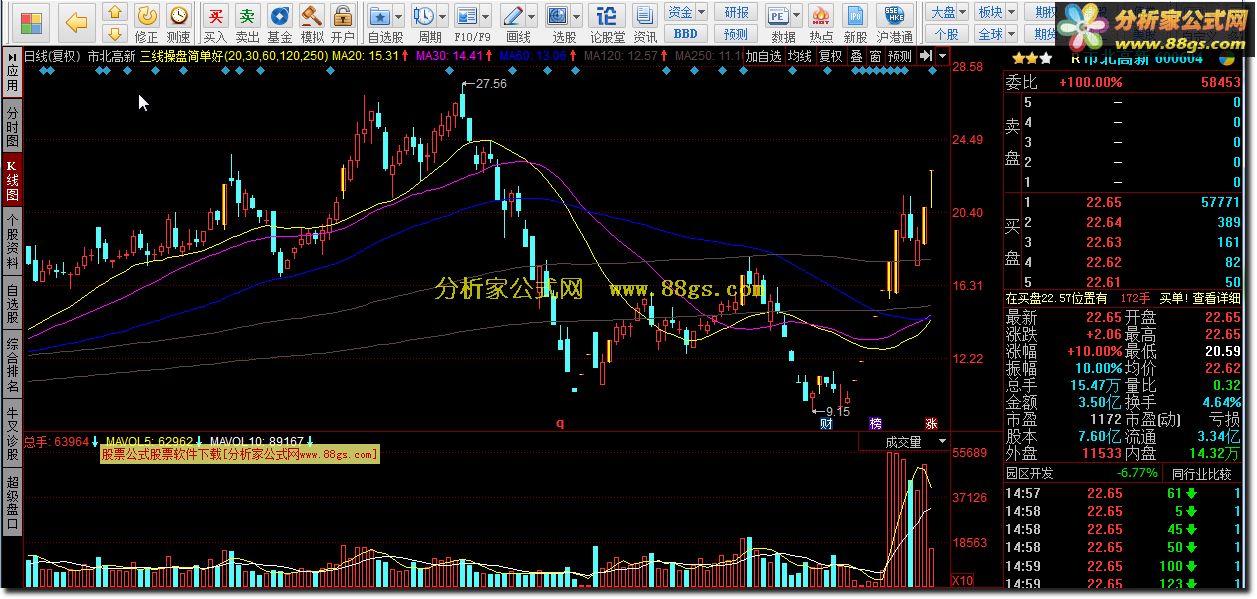Open the 沪港通 SSE HKE icon
This screenshot has width=1257, height=599.
894,23
